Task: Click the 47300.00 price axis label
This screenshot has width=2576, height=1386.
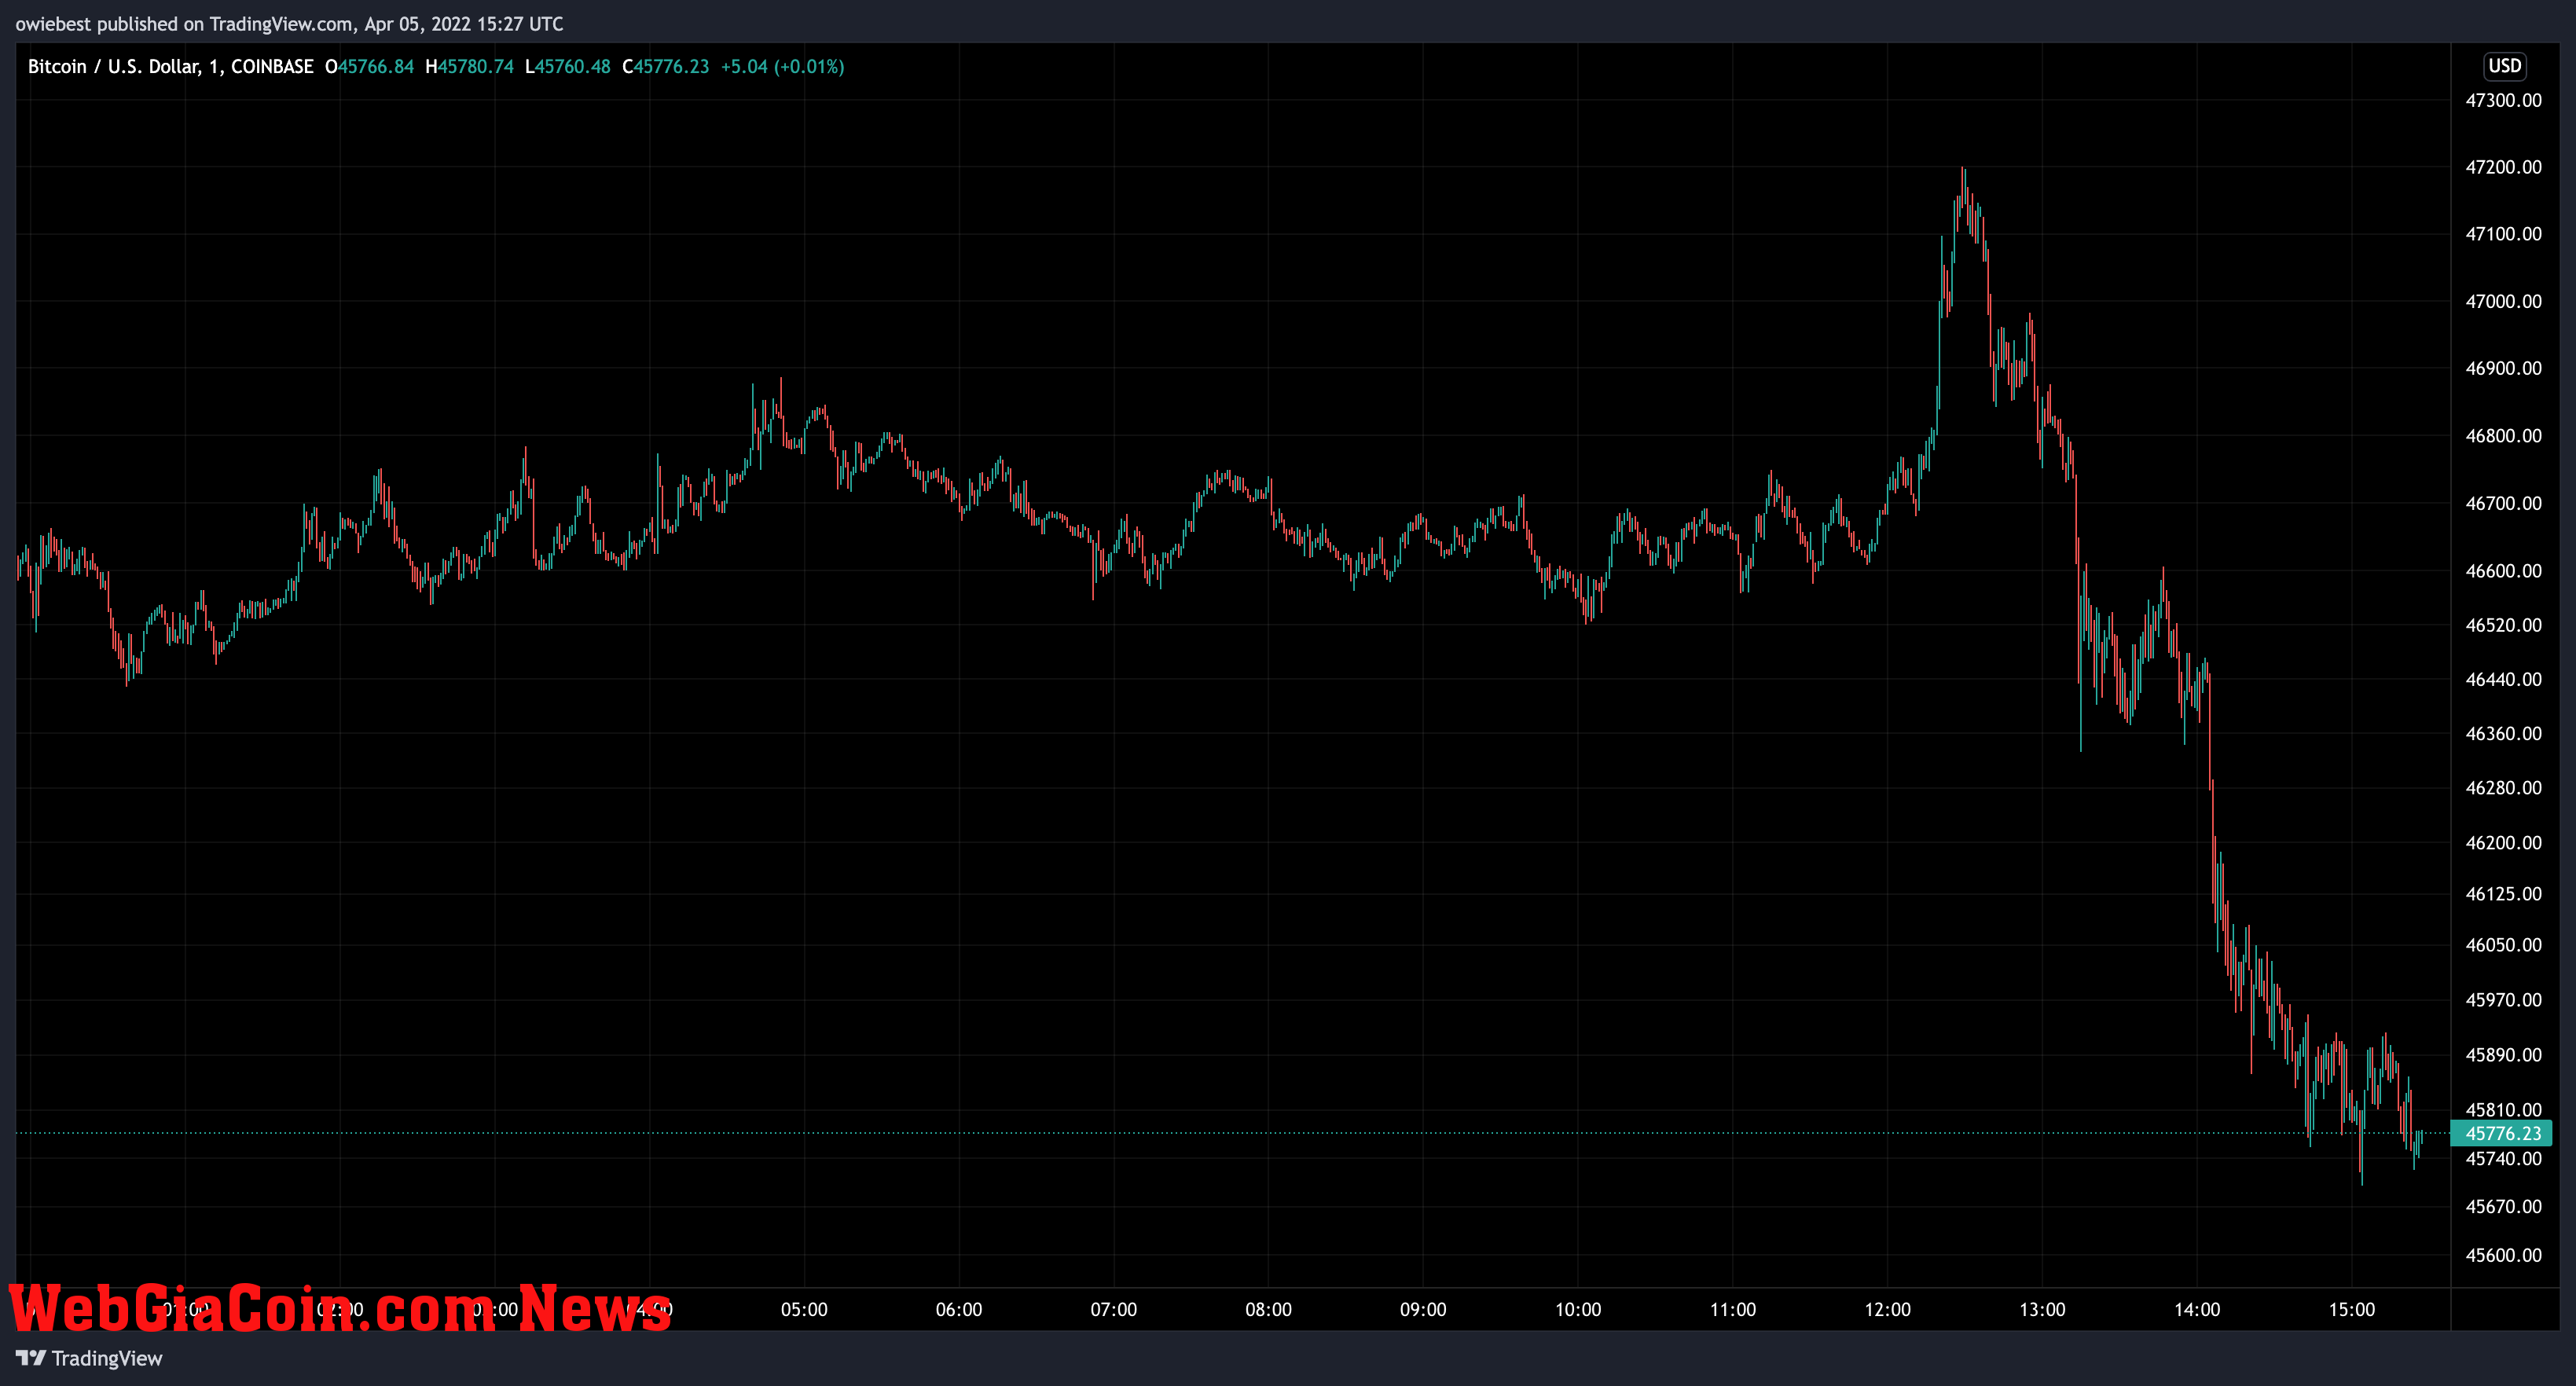Action: (2503, 100)
